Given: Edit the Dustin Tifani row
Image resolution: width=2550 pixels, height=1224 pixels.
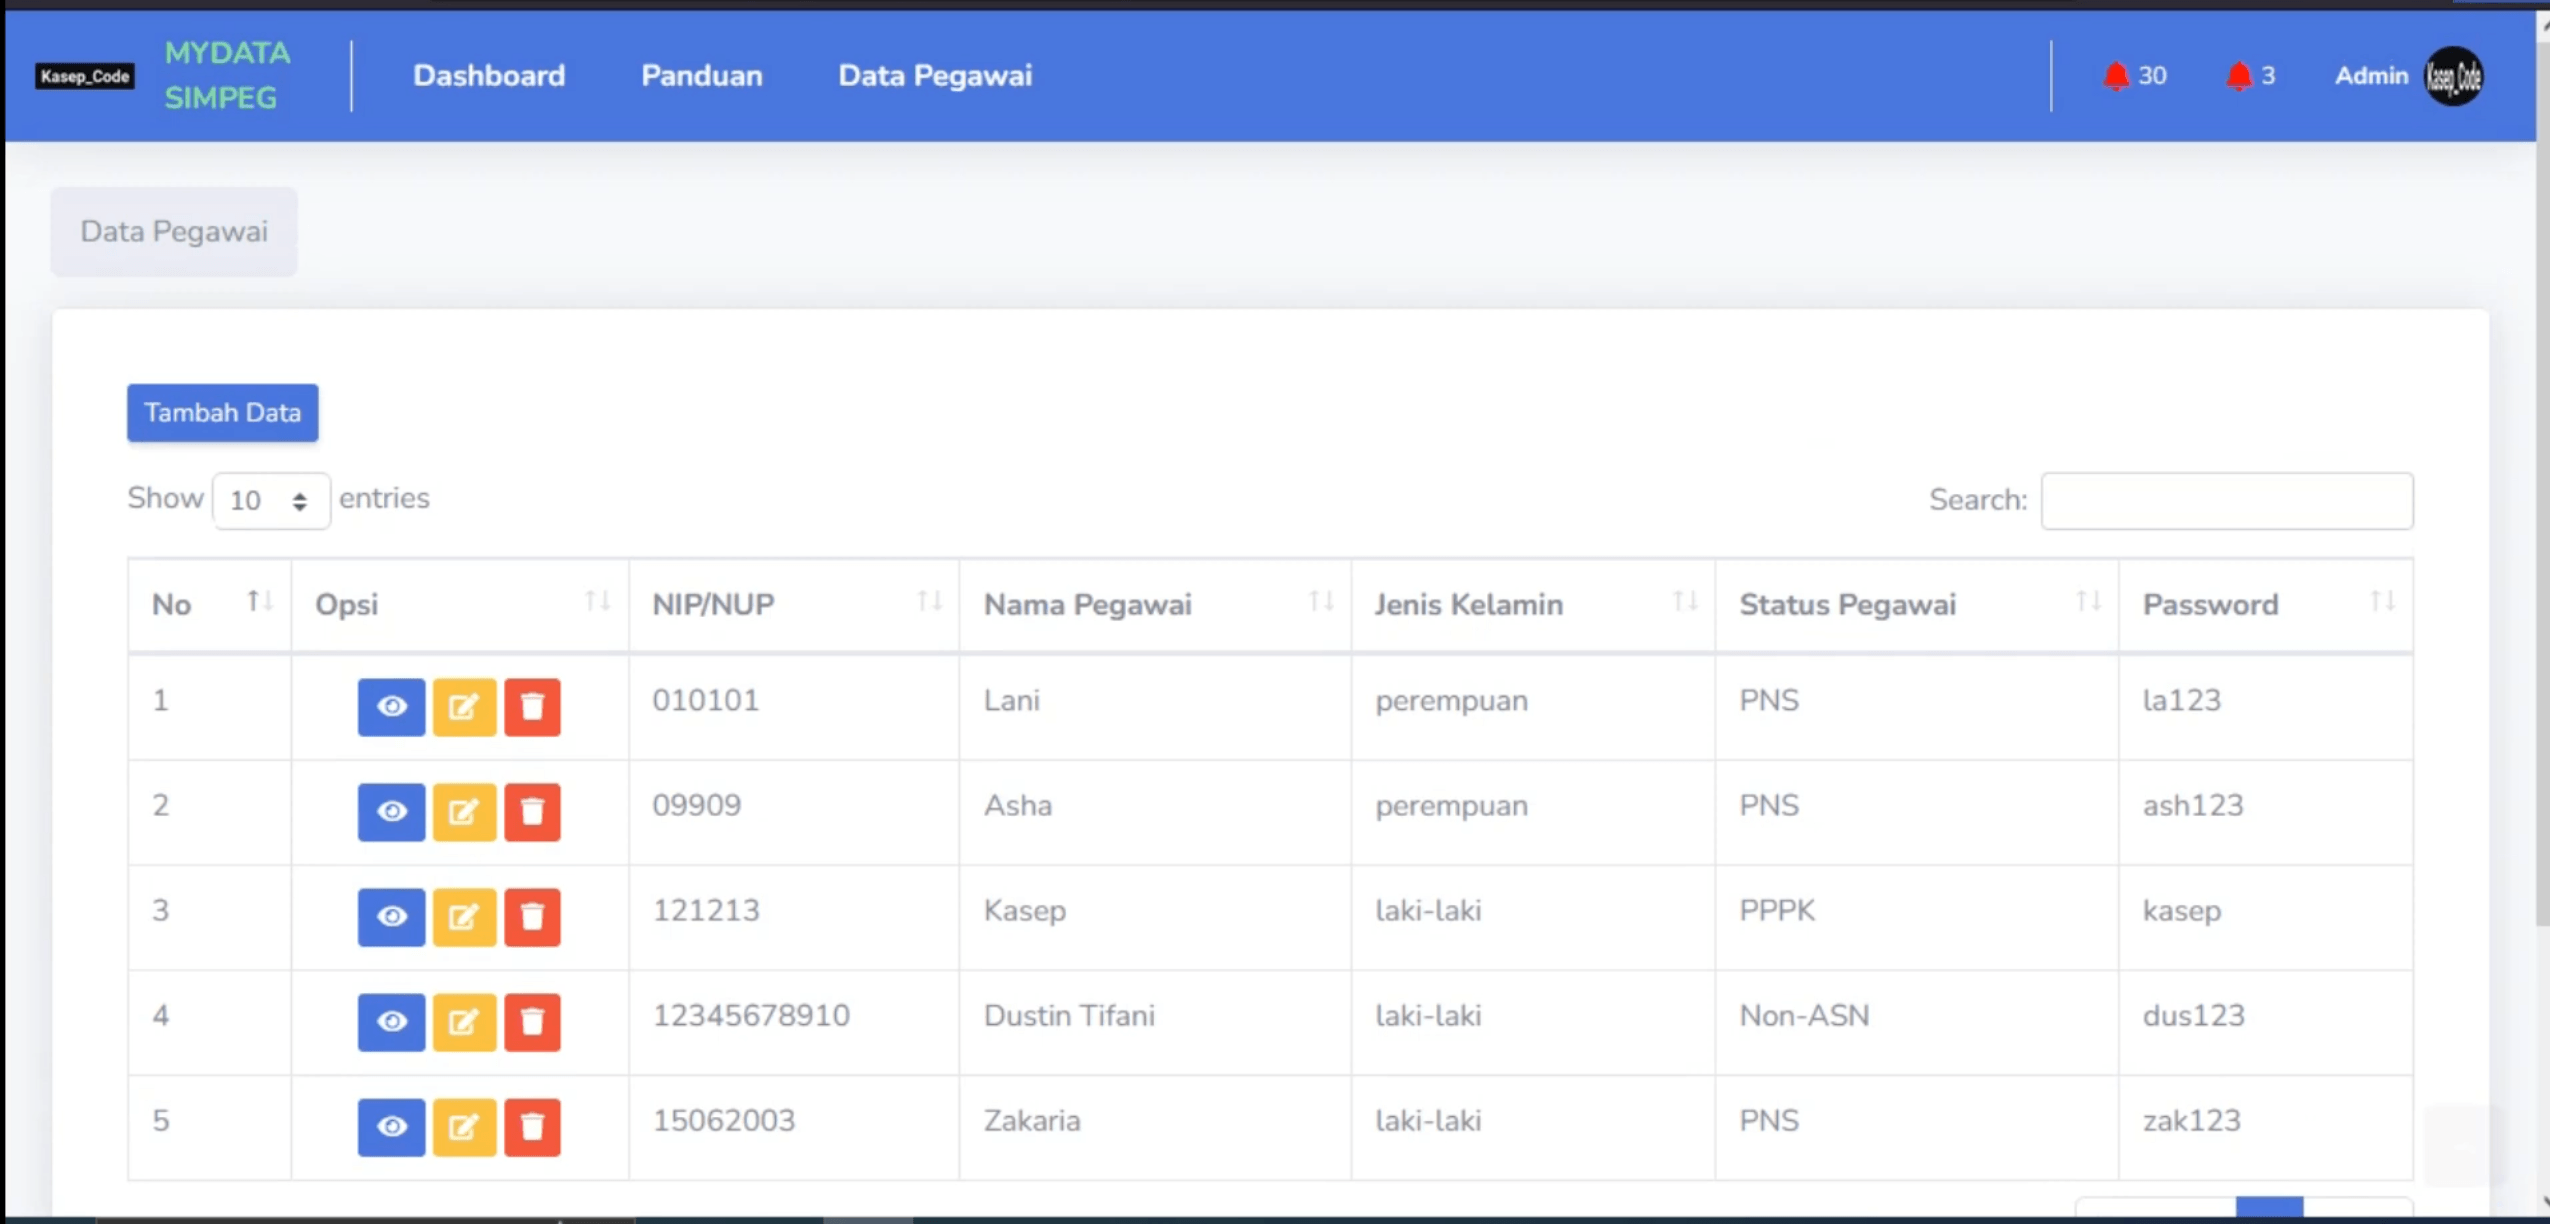Looking at the screenshot, I should 464,1022.
